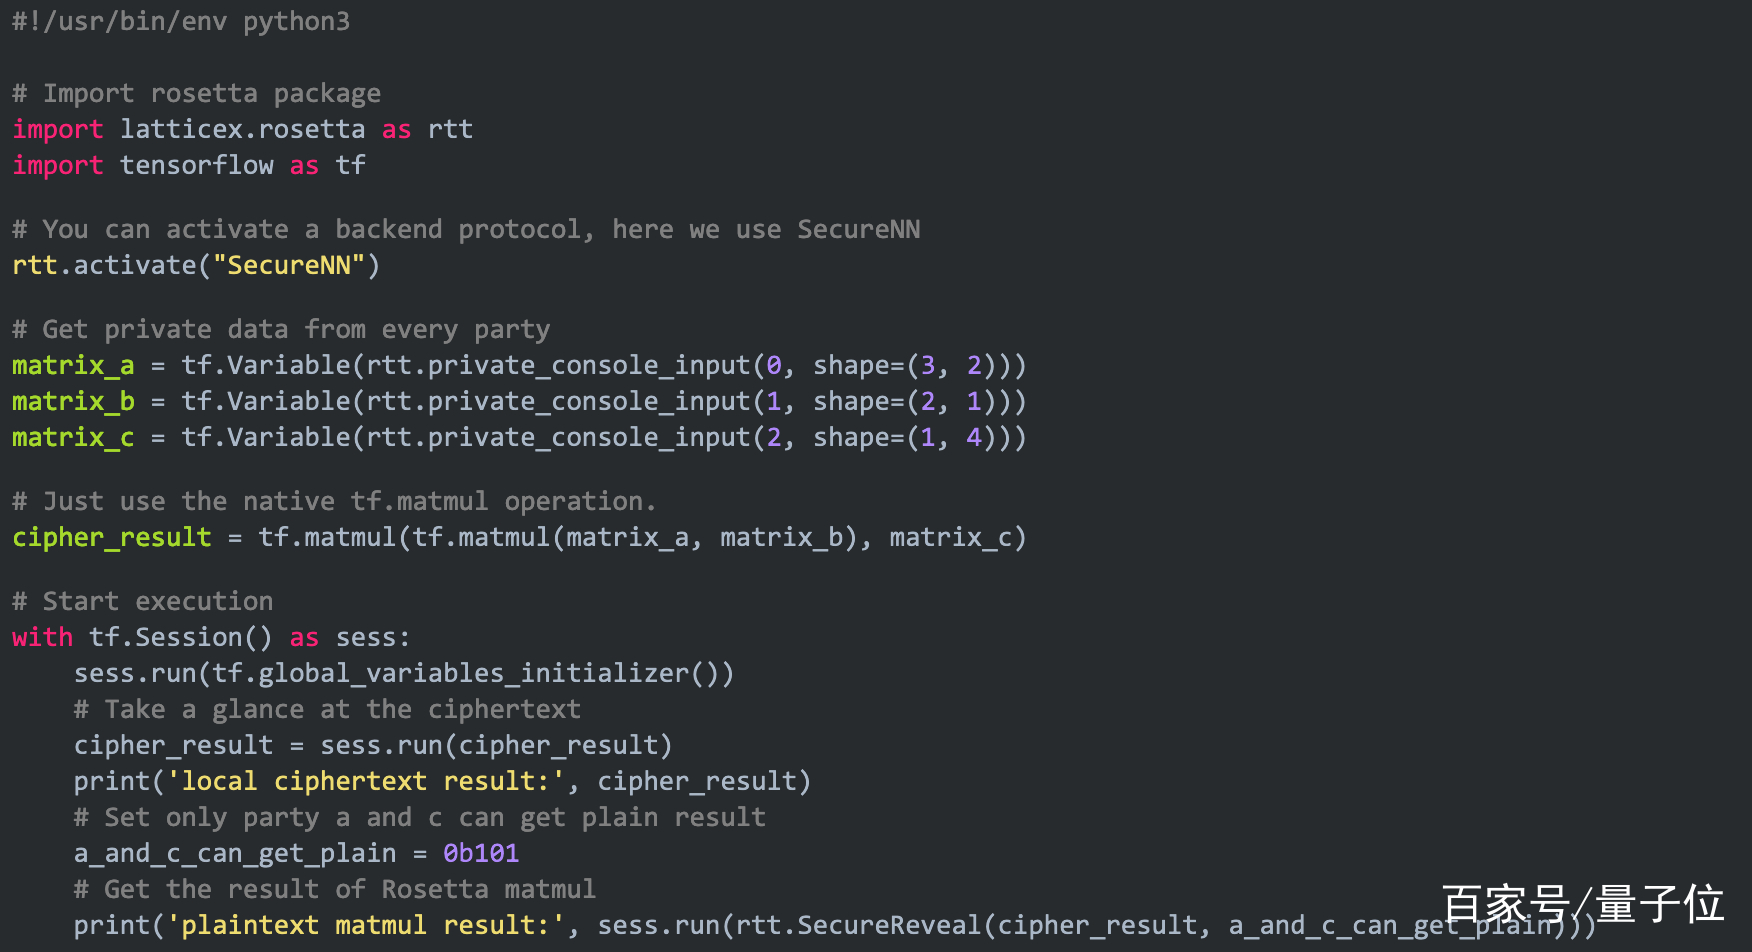
Task: Click '# Get private data from every party' comment
Action: click(x=281, y=329)
